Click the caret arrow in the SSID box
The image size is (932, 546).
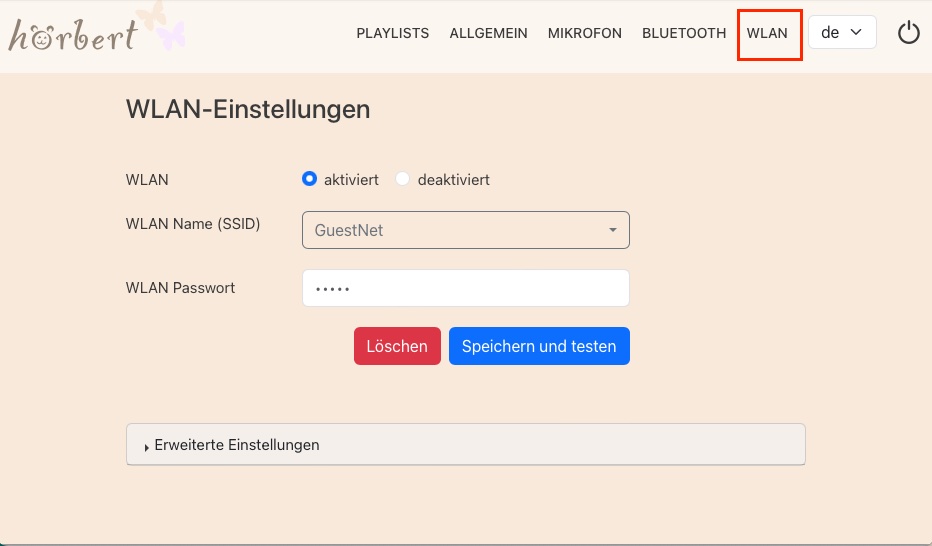click(612, 231)
